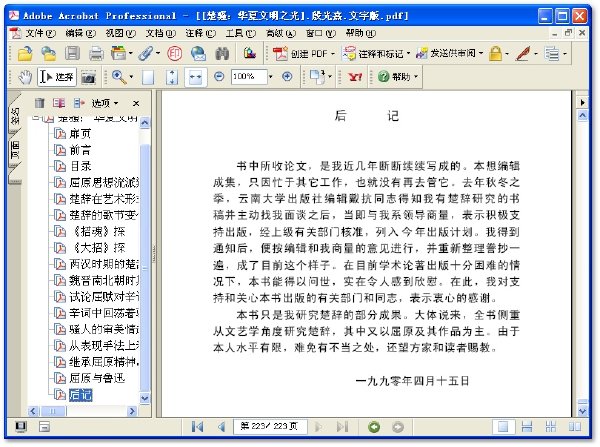Select facing pages layout icon
600x447 pixels.
point(574,426)
